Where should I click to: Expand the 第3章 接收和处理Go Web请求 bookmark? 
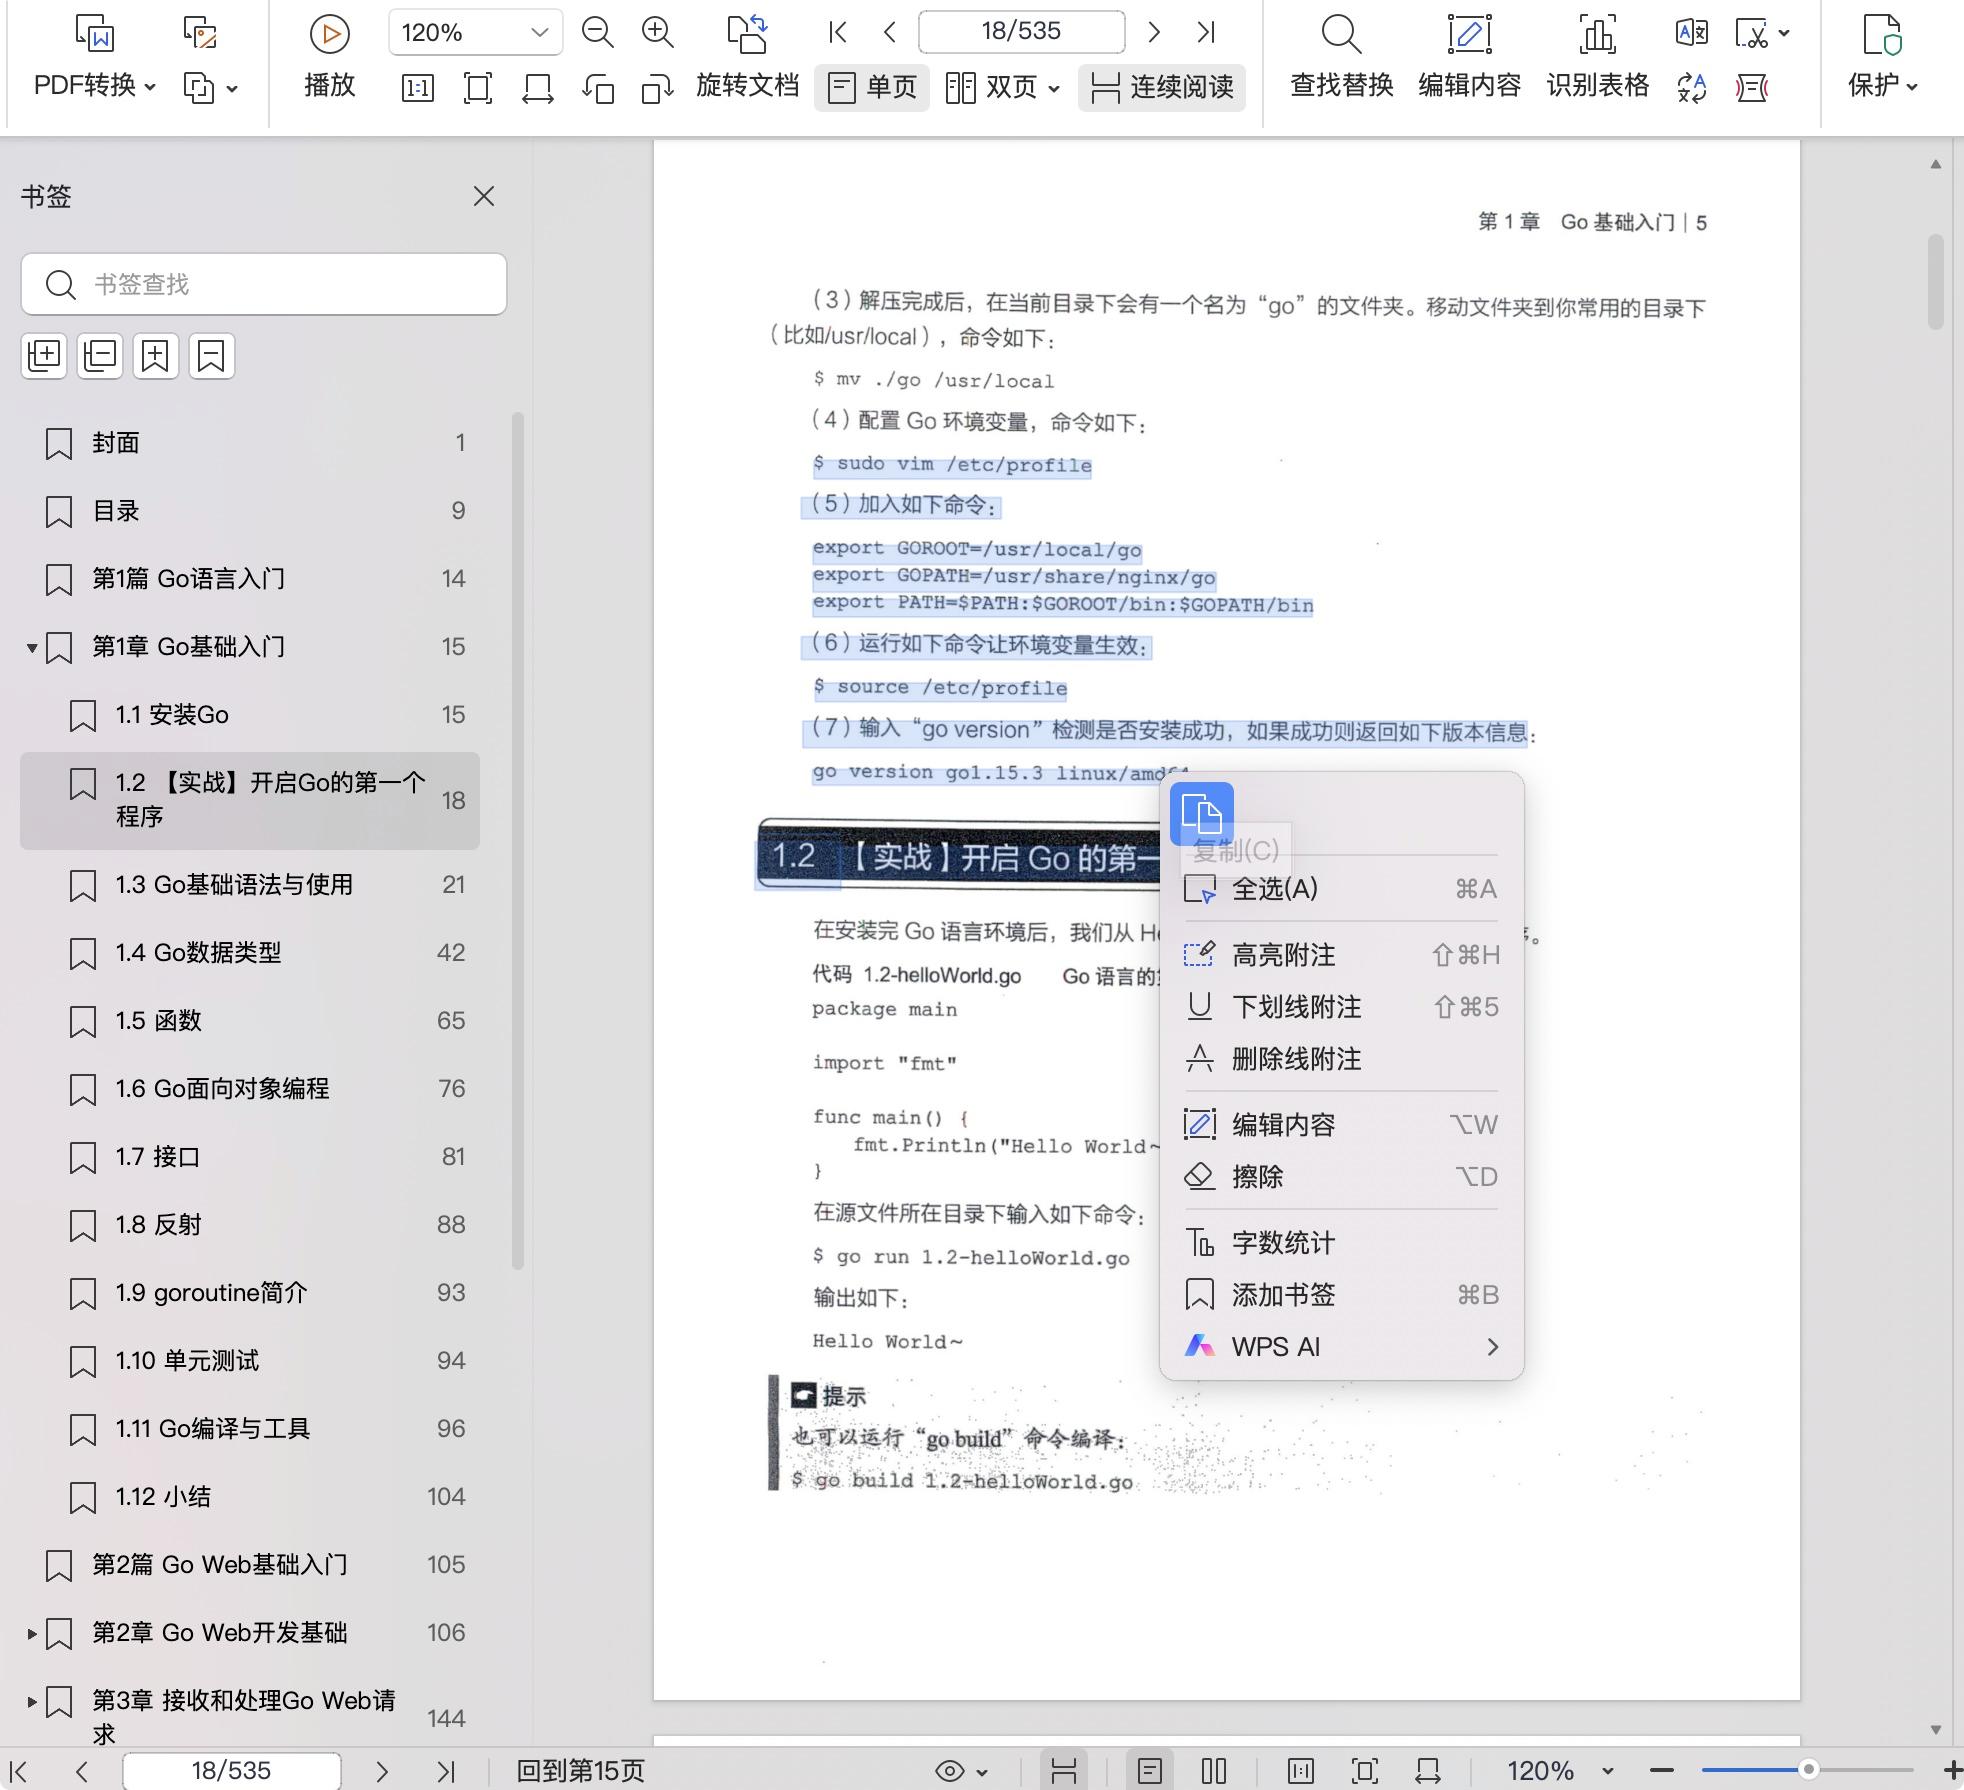32,1701
